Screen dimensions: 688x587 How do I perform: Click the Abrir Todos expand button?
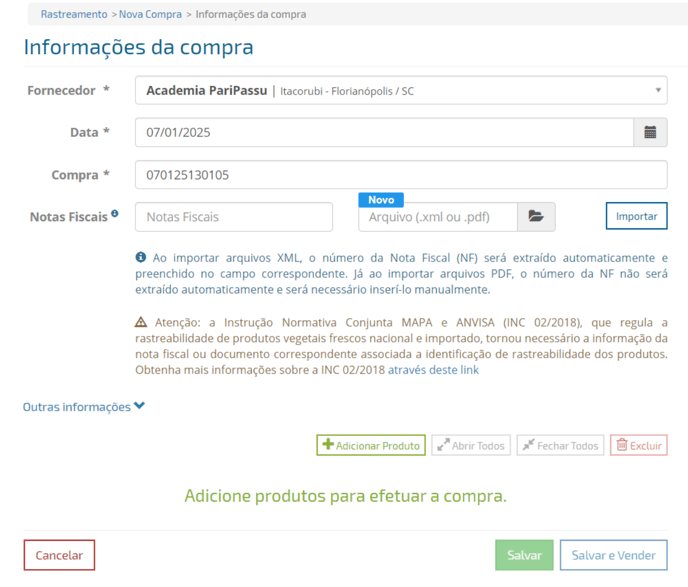[471, 445]
